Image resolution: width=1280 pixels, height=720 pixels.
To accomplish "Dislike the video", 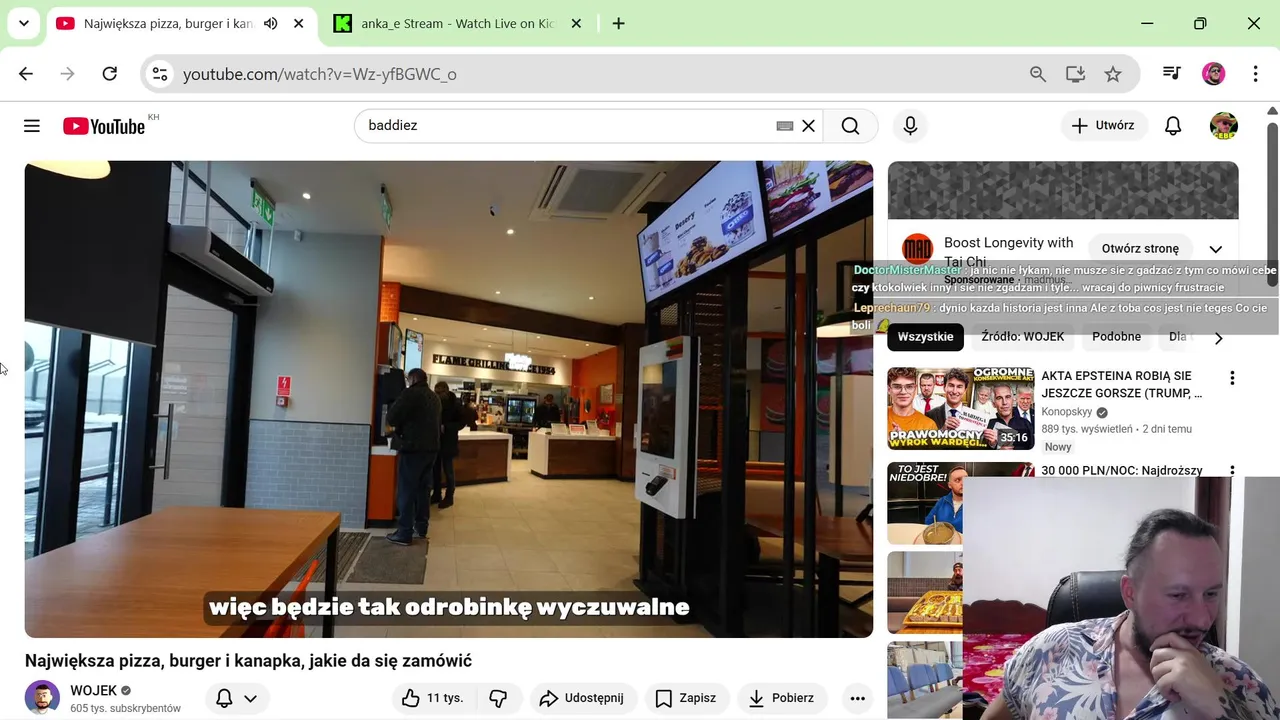I will click(x=498, y=698).
